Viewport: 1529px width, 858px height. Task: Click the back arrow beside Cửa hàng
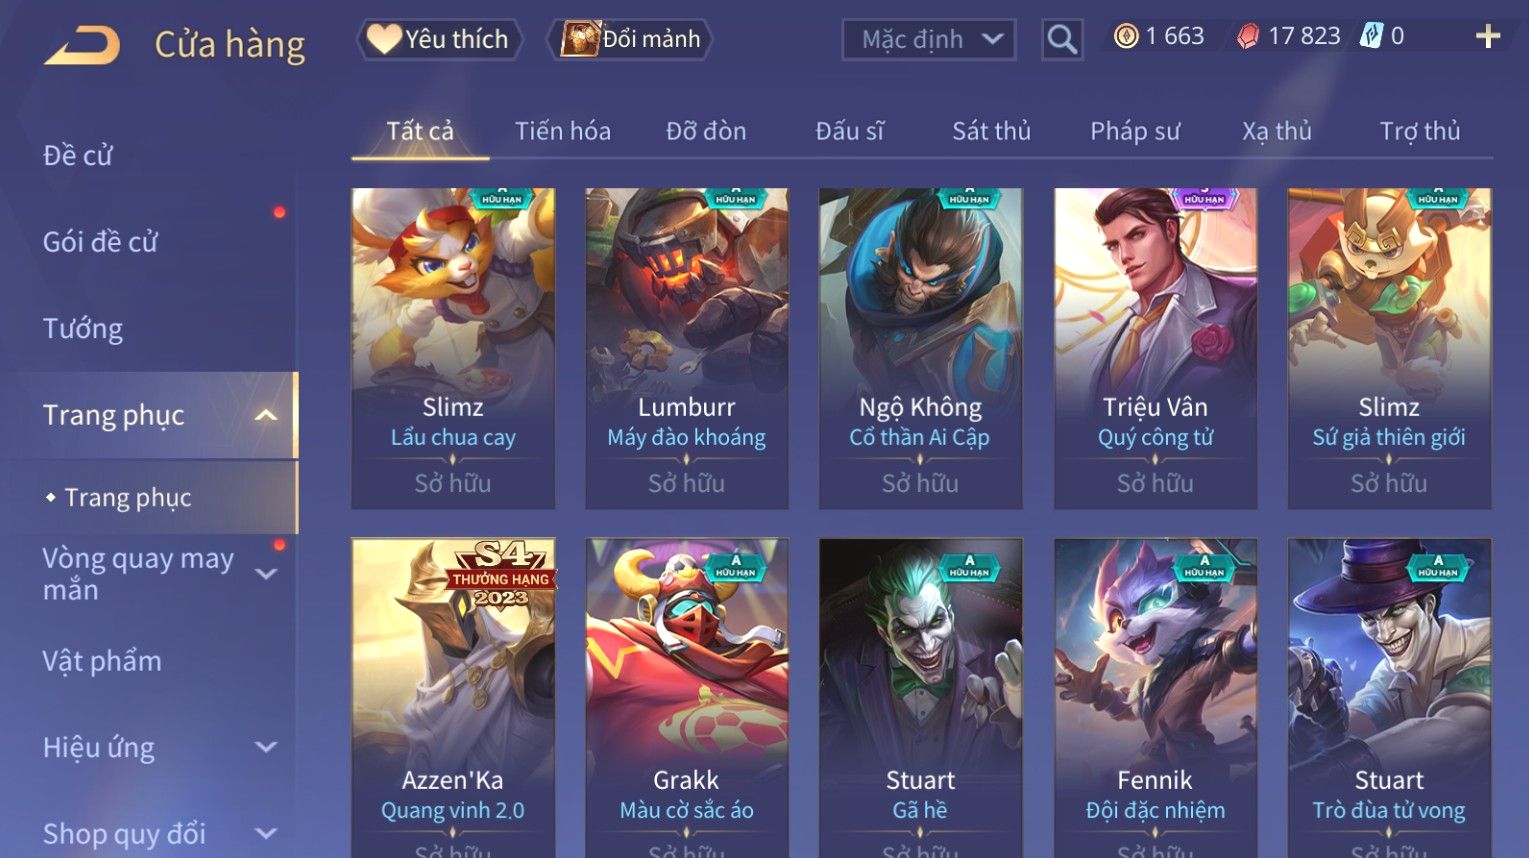tap(82, 45)
